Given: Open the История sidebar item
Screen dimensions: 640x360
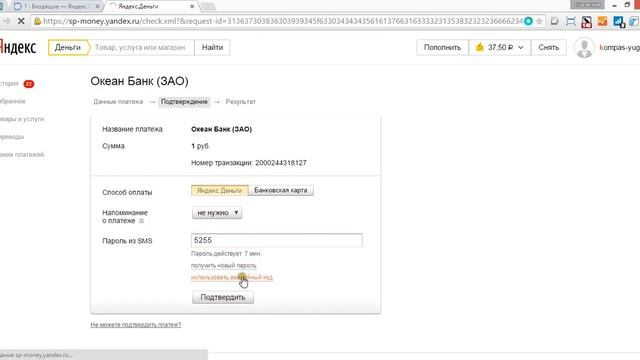Looking at the screenshot, I should tap(9, 84).
